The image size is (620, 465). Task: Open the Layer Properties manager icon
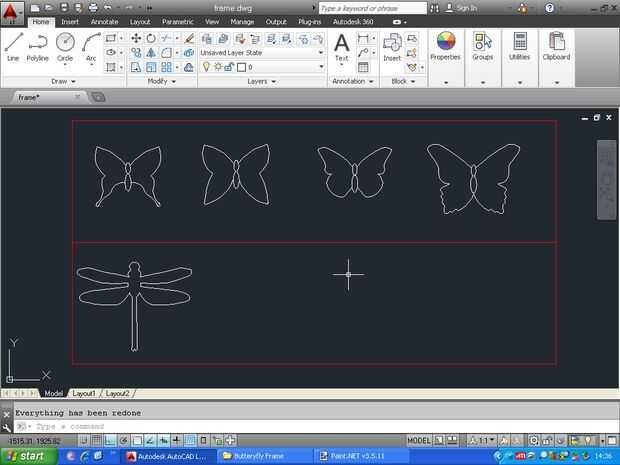tap(207, 38)
